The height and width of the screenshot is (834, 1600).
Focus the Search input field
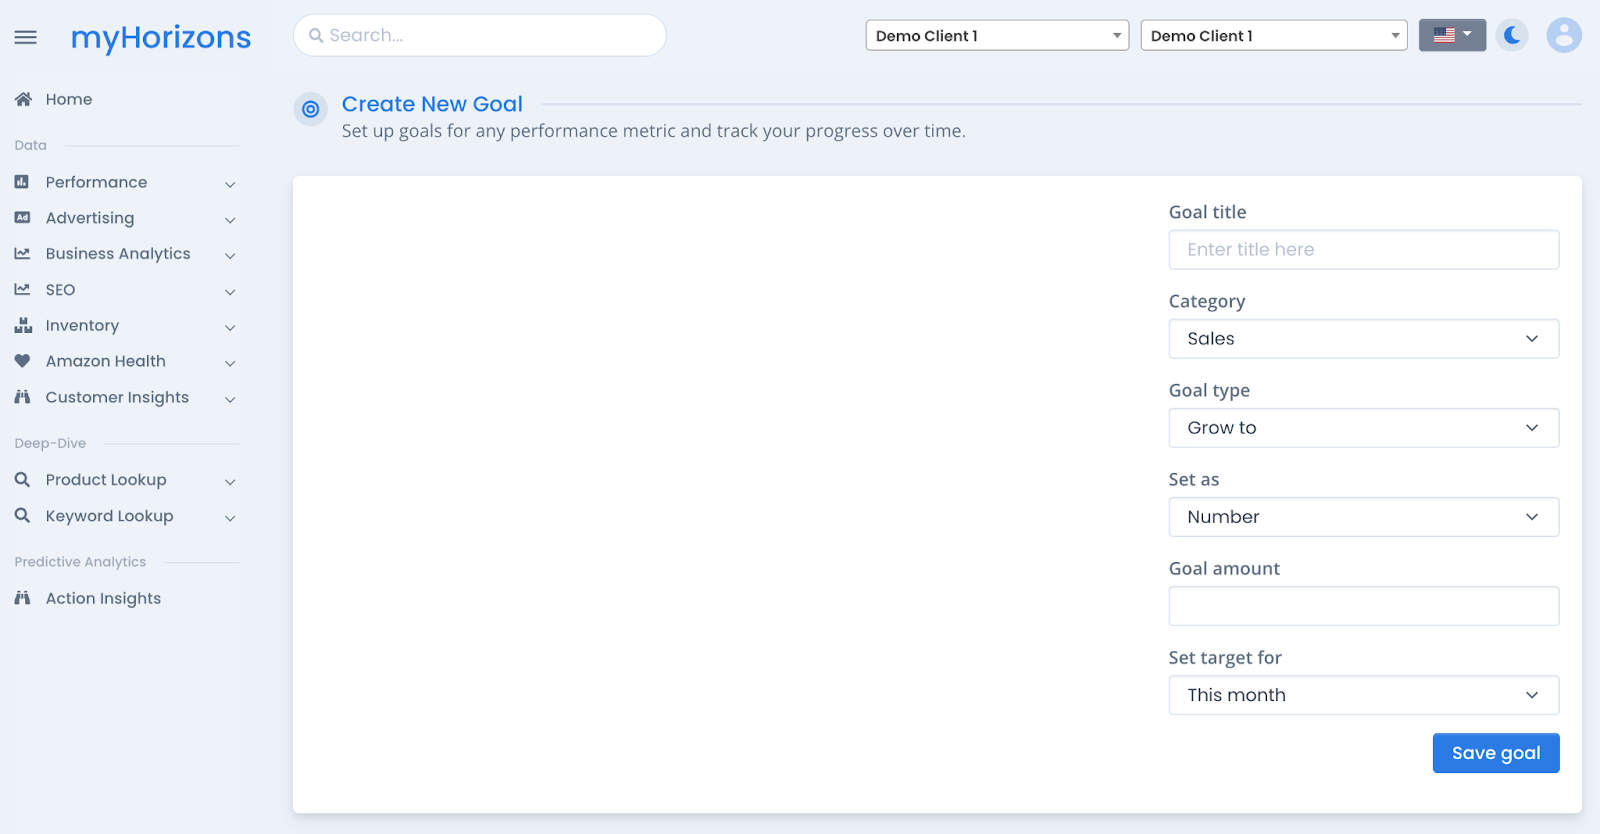[x=480, y=36]
